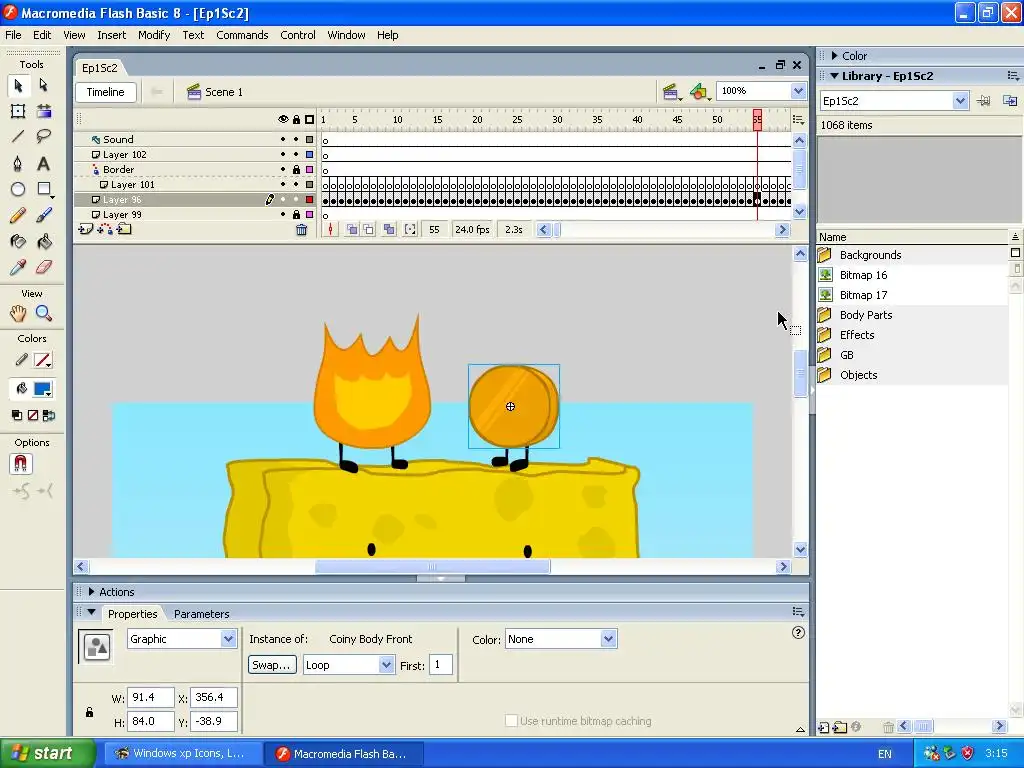Expand the Actions panel

click(91, 592)
